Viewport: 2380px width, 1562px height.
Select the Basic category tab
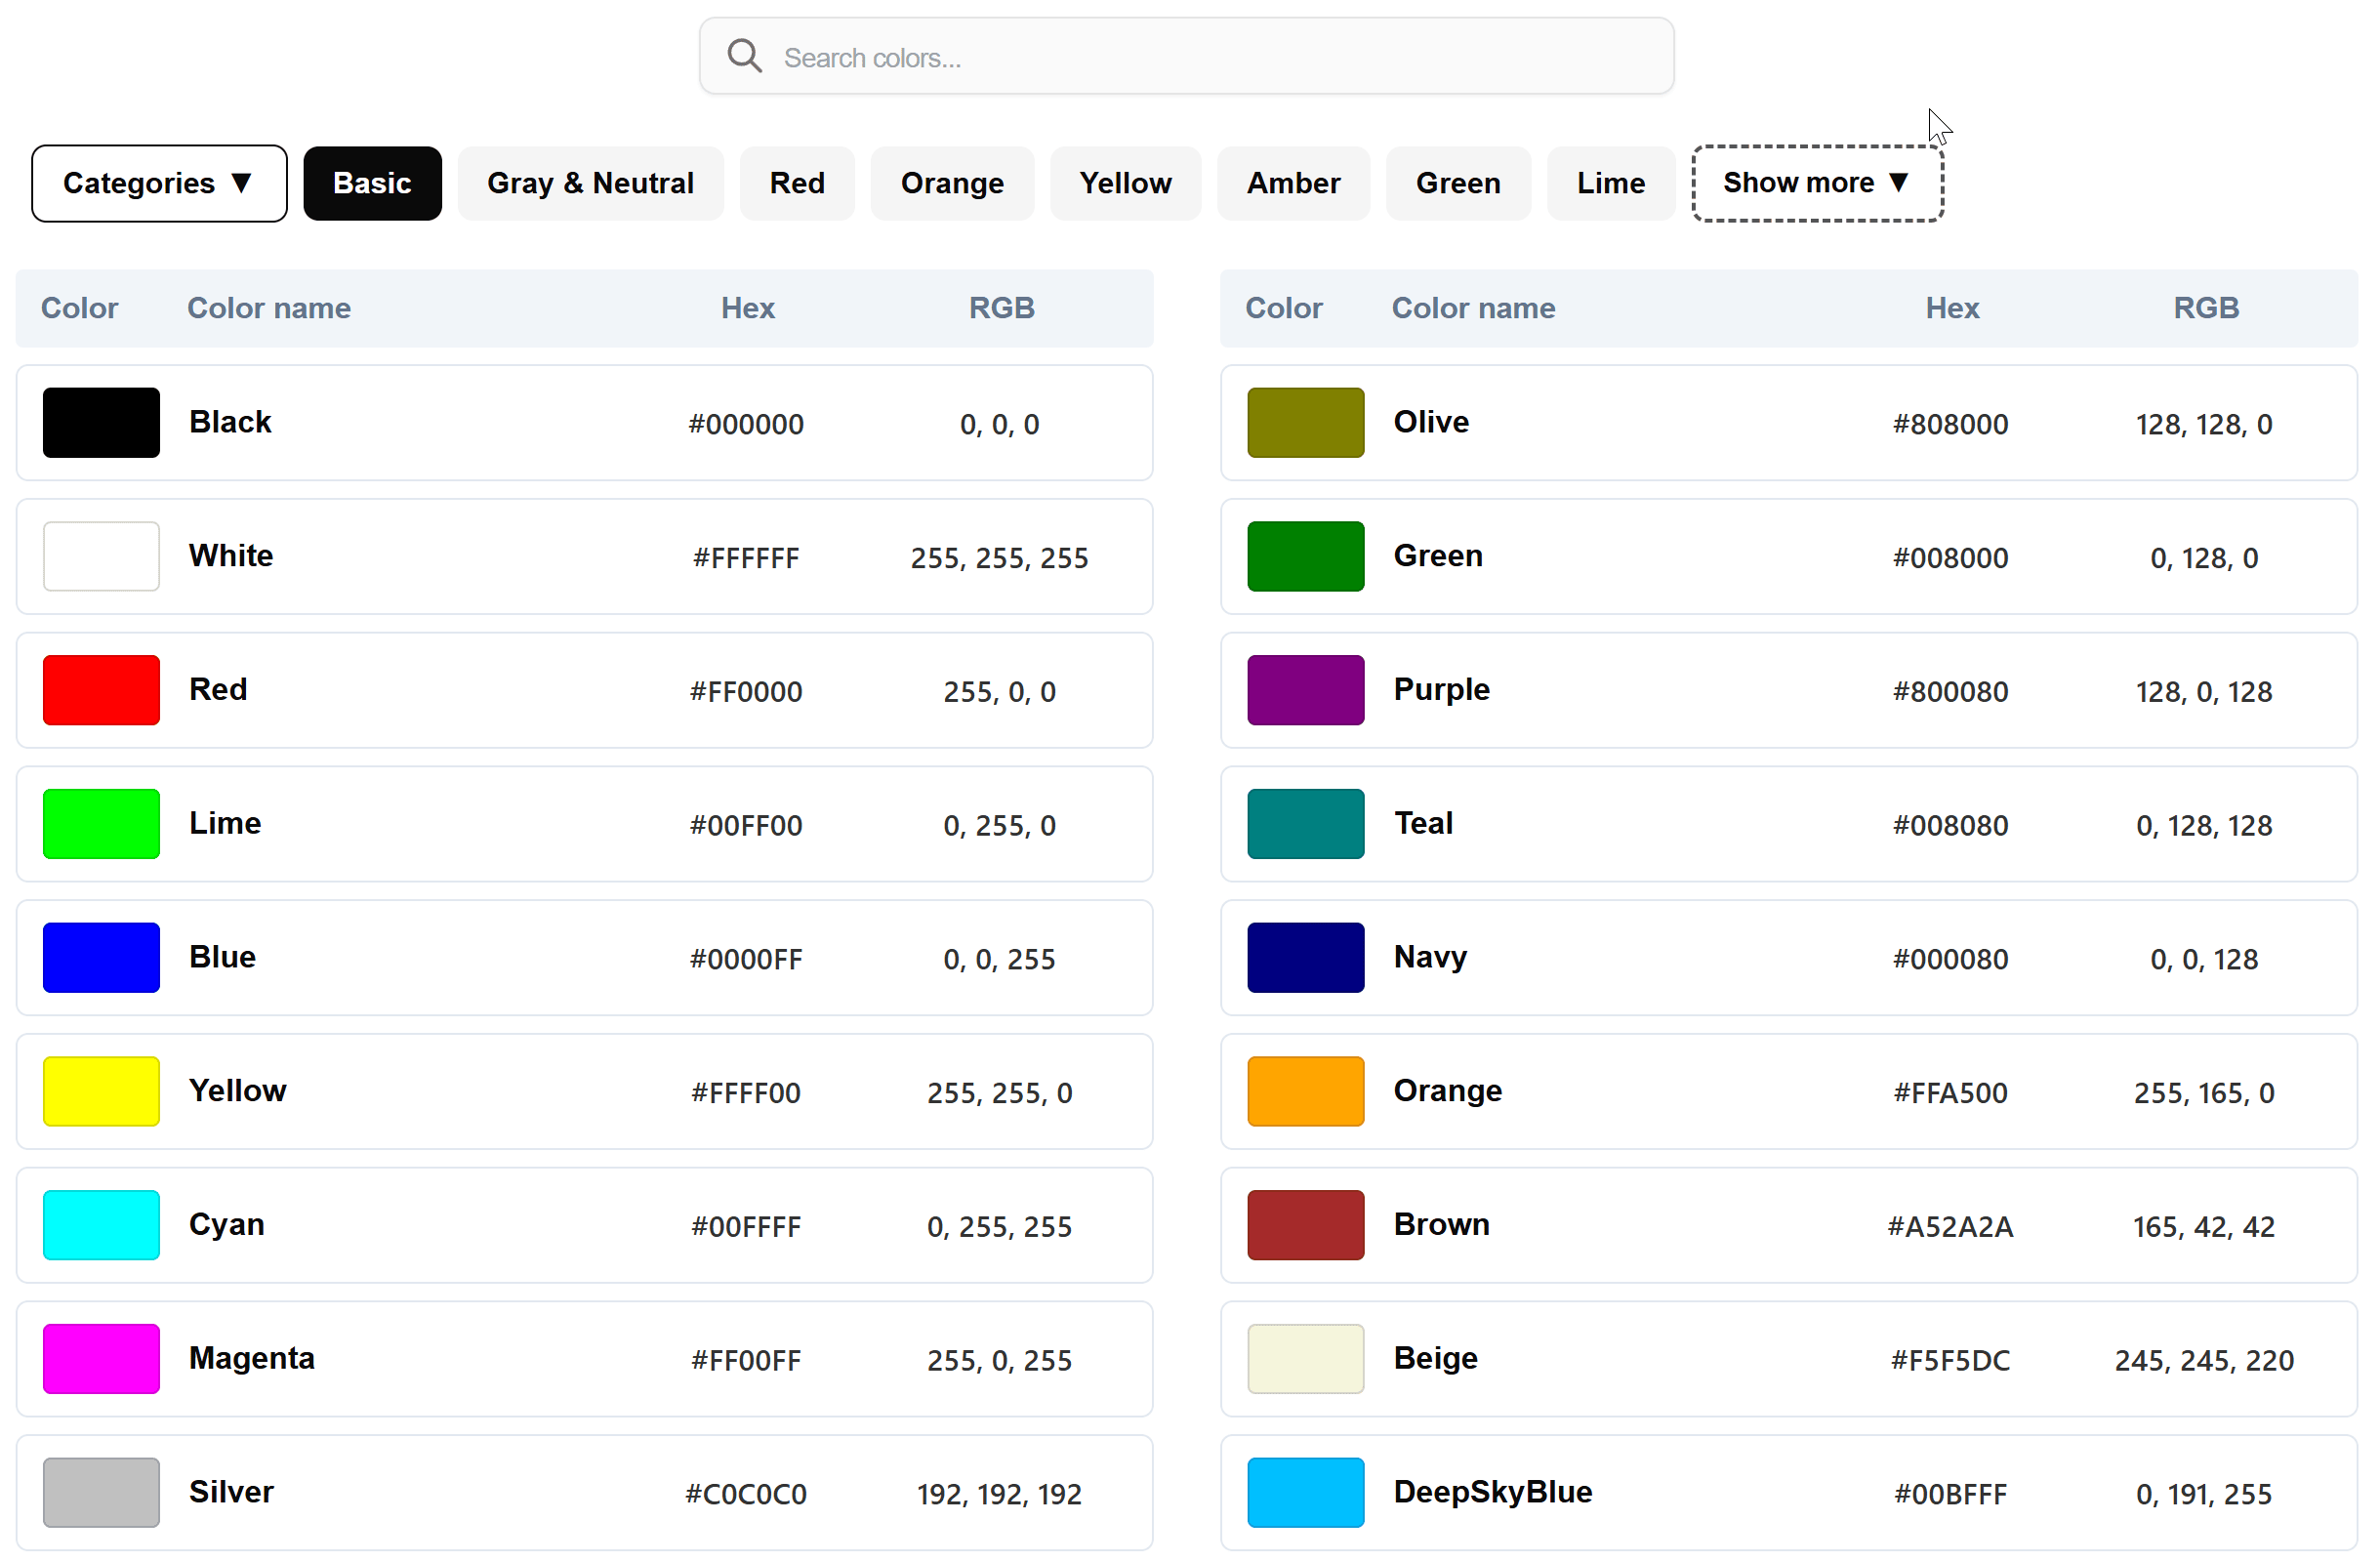[372, 183]
